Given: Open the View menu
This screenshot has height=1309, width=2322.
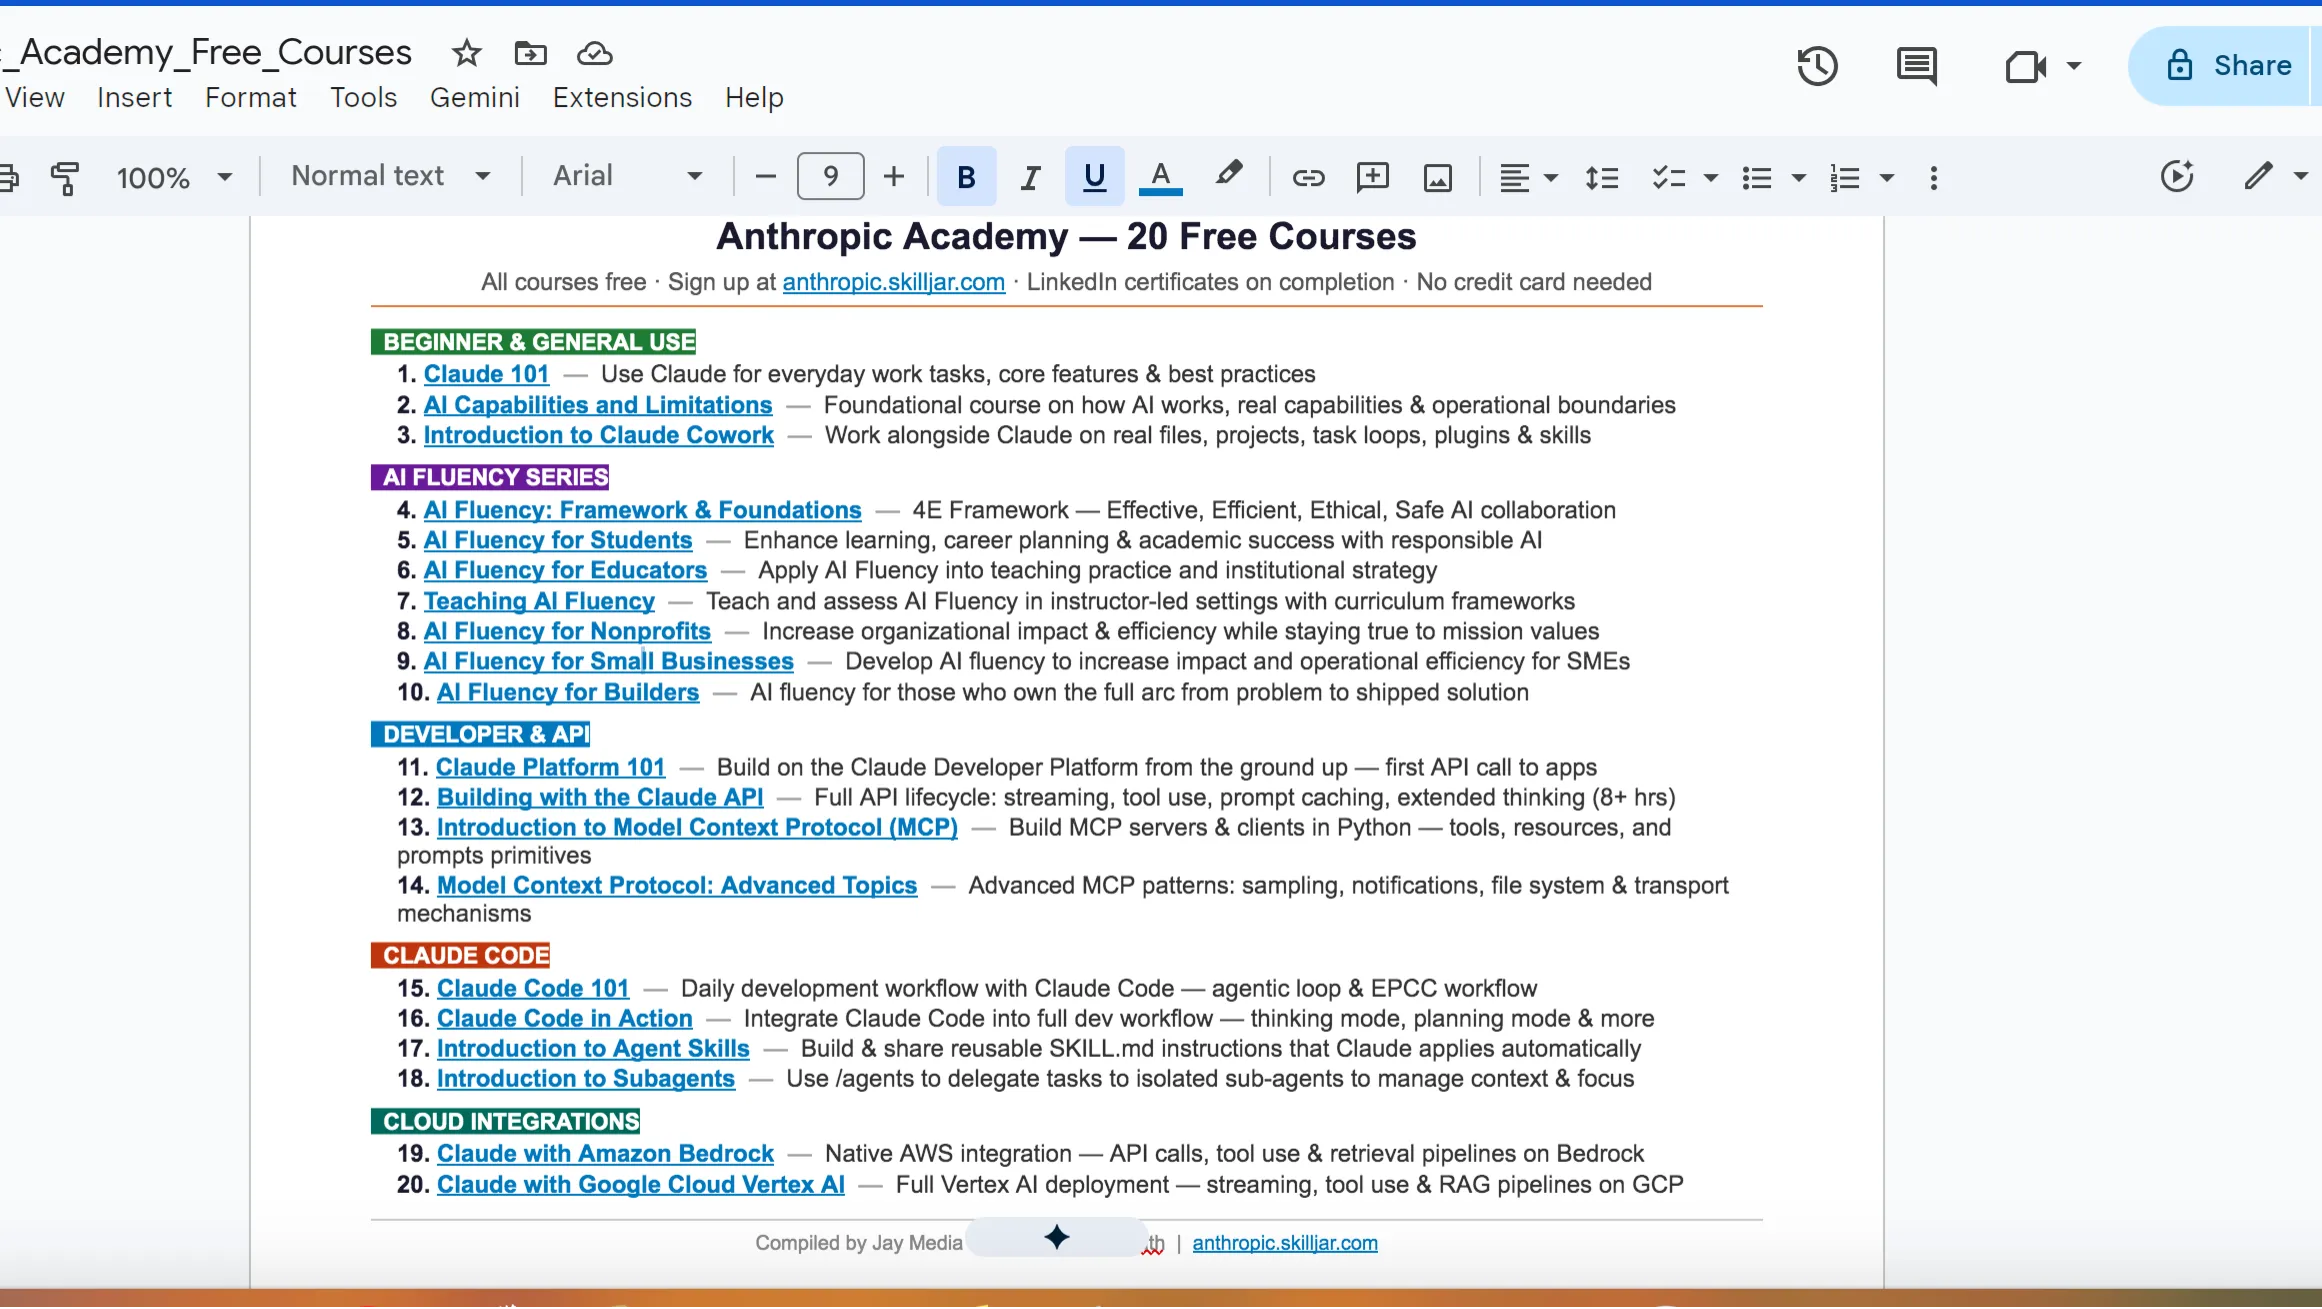Looking at the screenshot, I should [x=35, y=97].
